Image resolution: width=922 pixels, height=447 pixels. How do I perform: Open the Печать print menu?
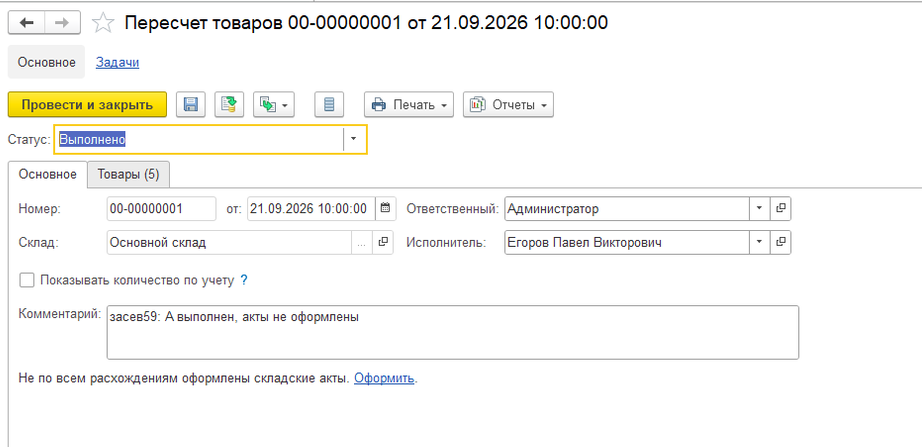pyautogui.click(x=409, y=105)
